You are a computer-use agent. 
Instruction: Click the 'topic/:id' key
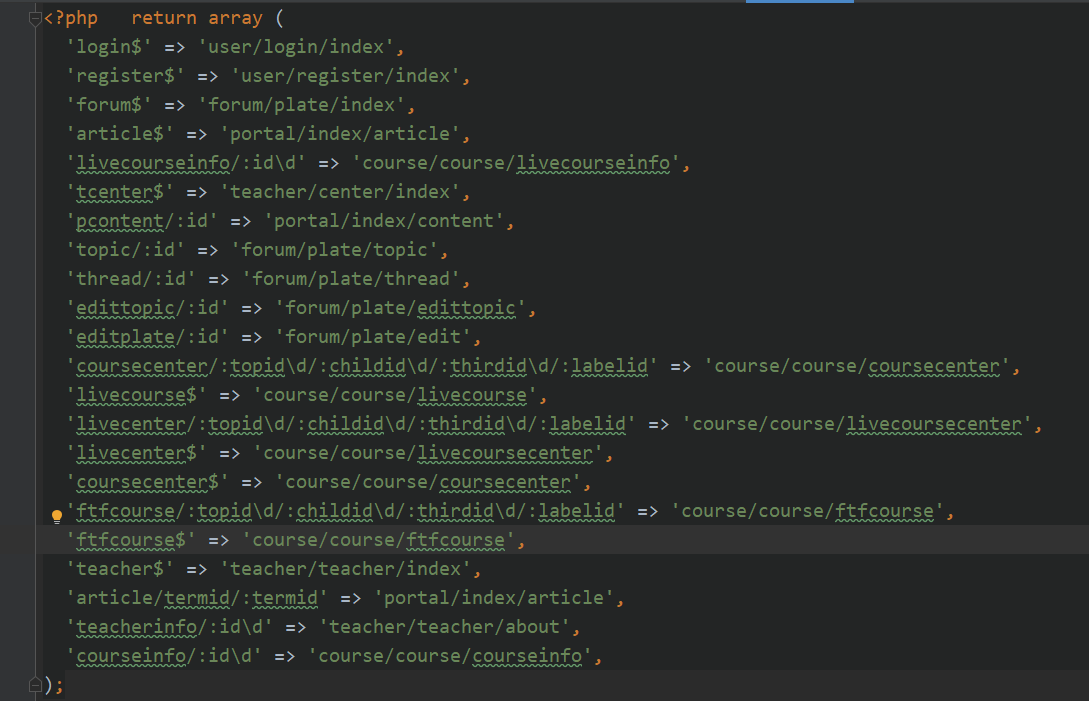tap(126, 250)
